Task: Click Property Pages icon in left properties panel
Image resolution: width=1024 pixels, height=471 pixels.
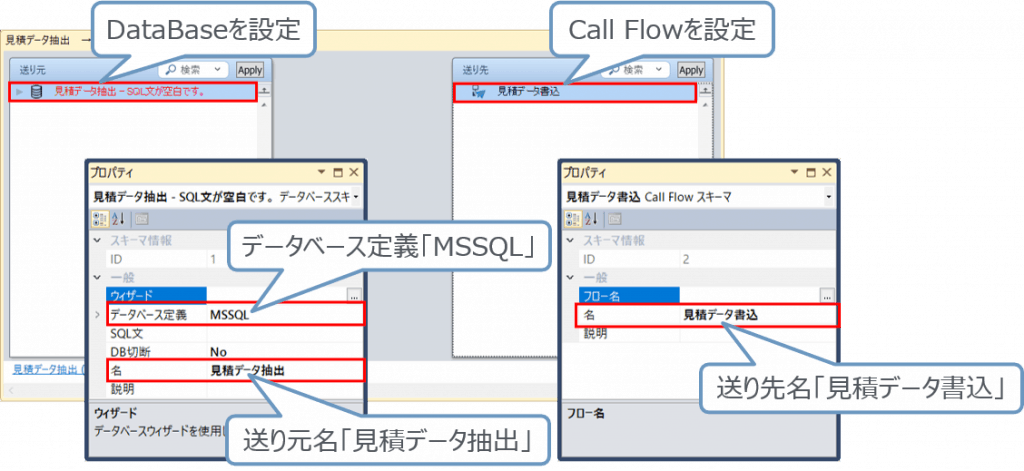Action: (141, 219)
